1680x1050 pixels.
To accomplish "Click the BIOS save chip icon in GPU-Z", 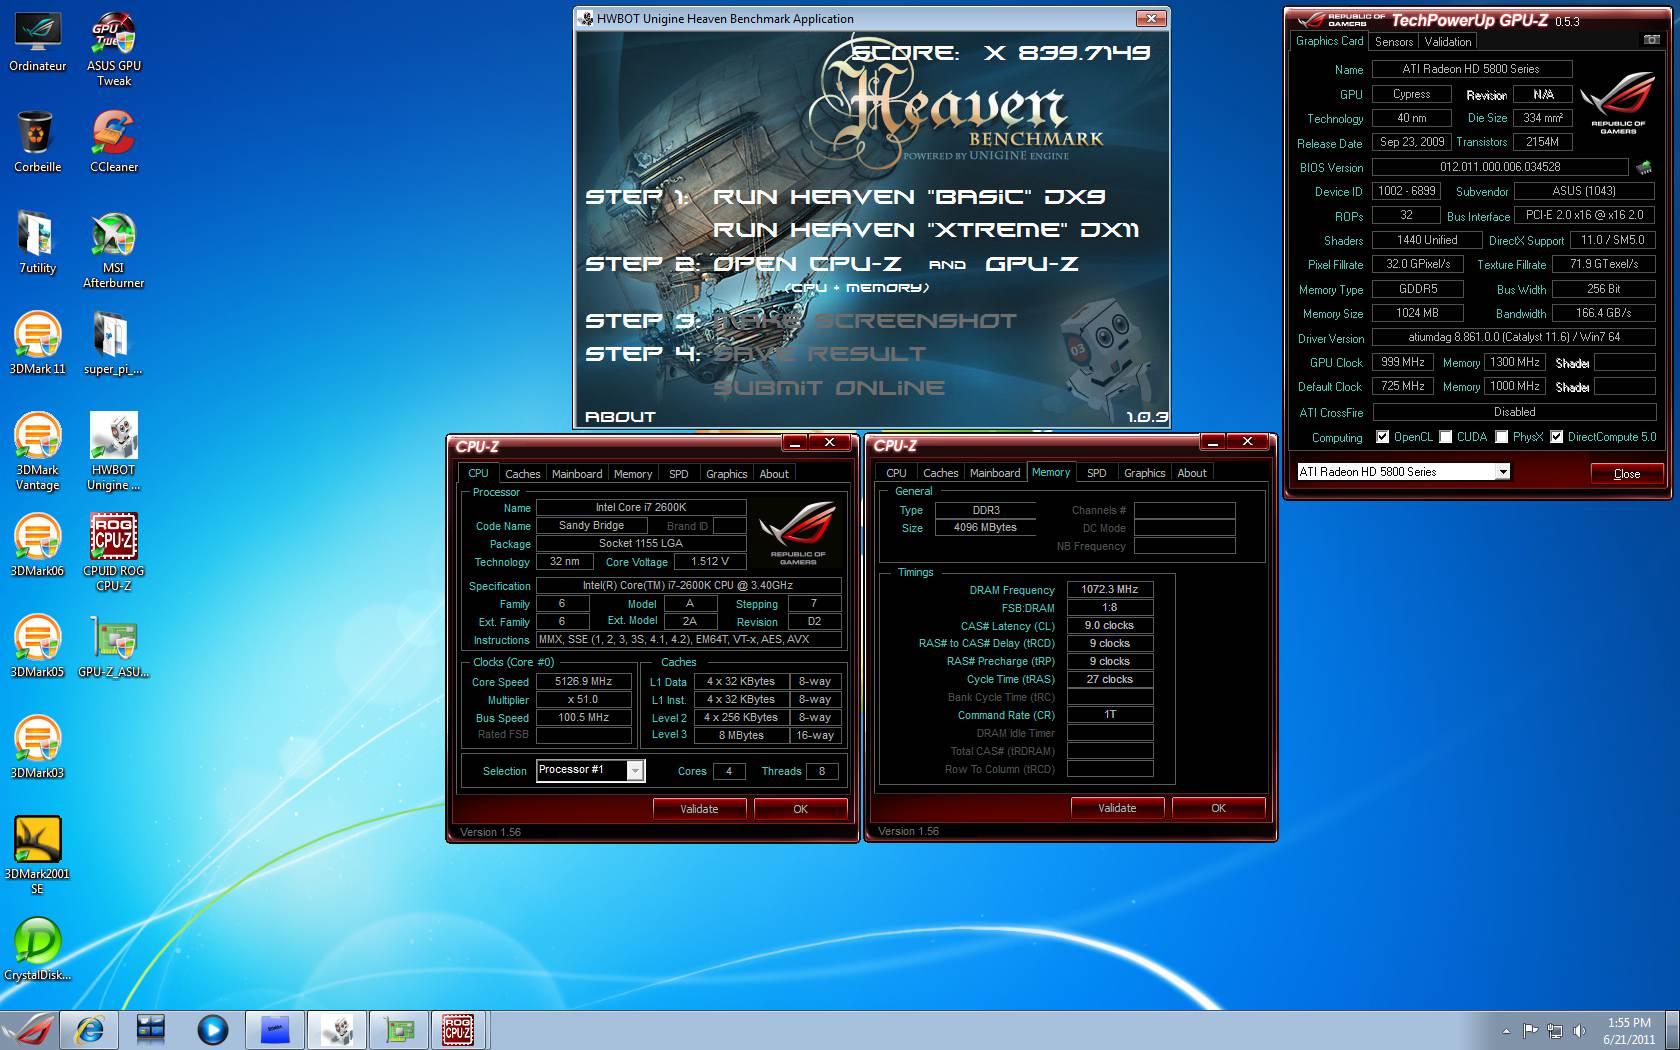I will coord(1643,167).
